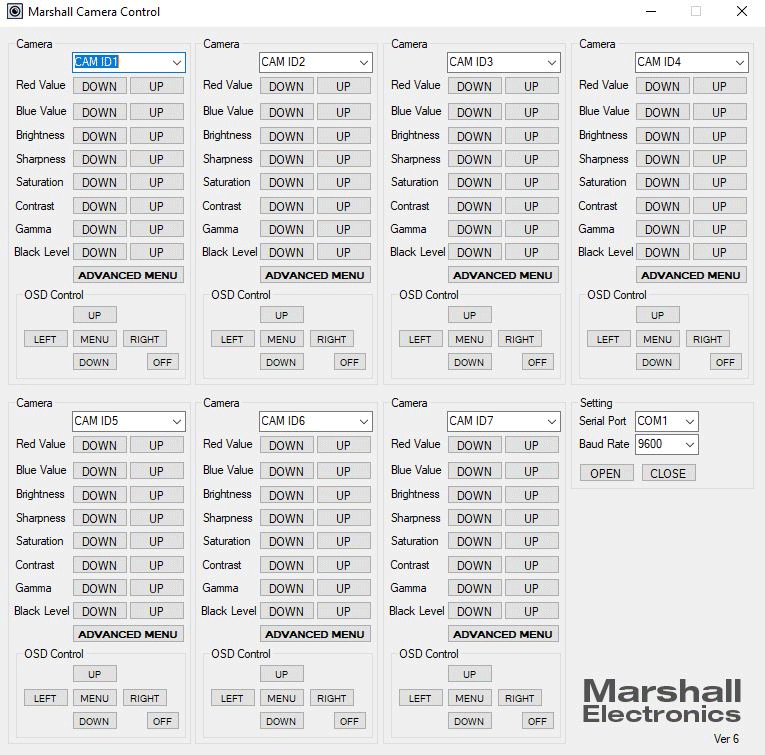Viewport: 765px width, 755px height.
Task: Increase Gamma UP for CAM ID5
Action: [x=157, y=588]
